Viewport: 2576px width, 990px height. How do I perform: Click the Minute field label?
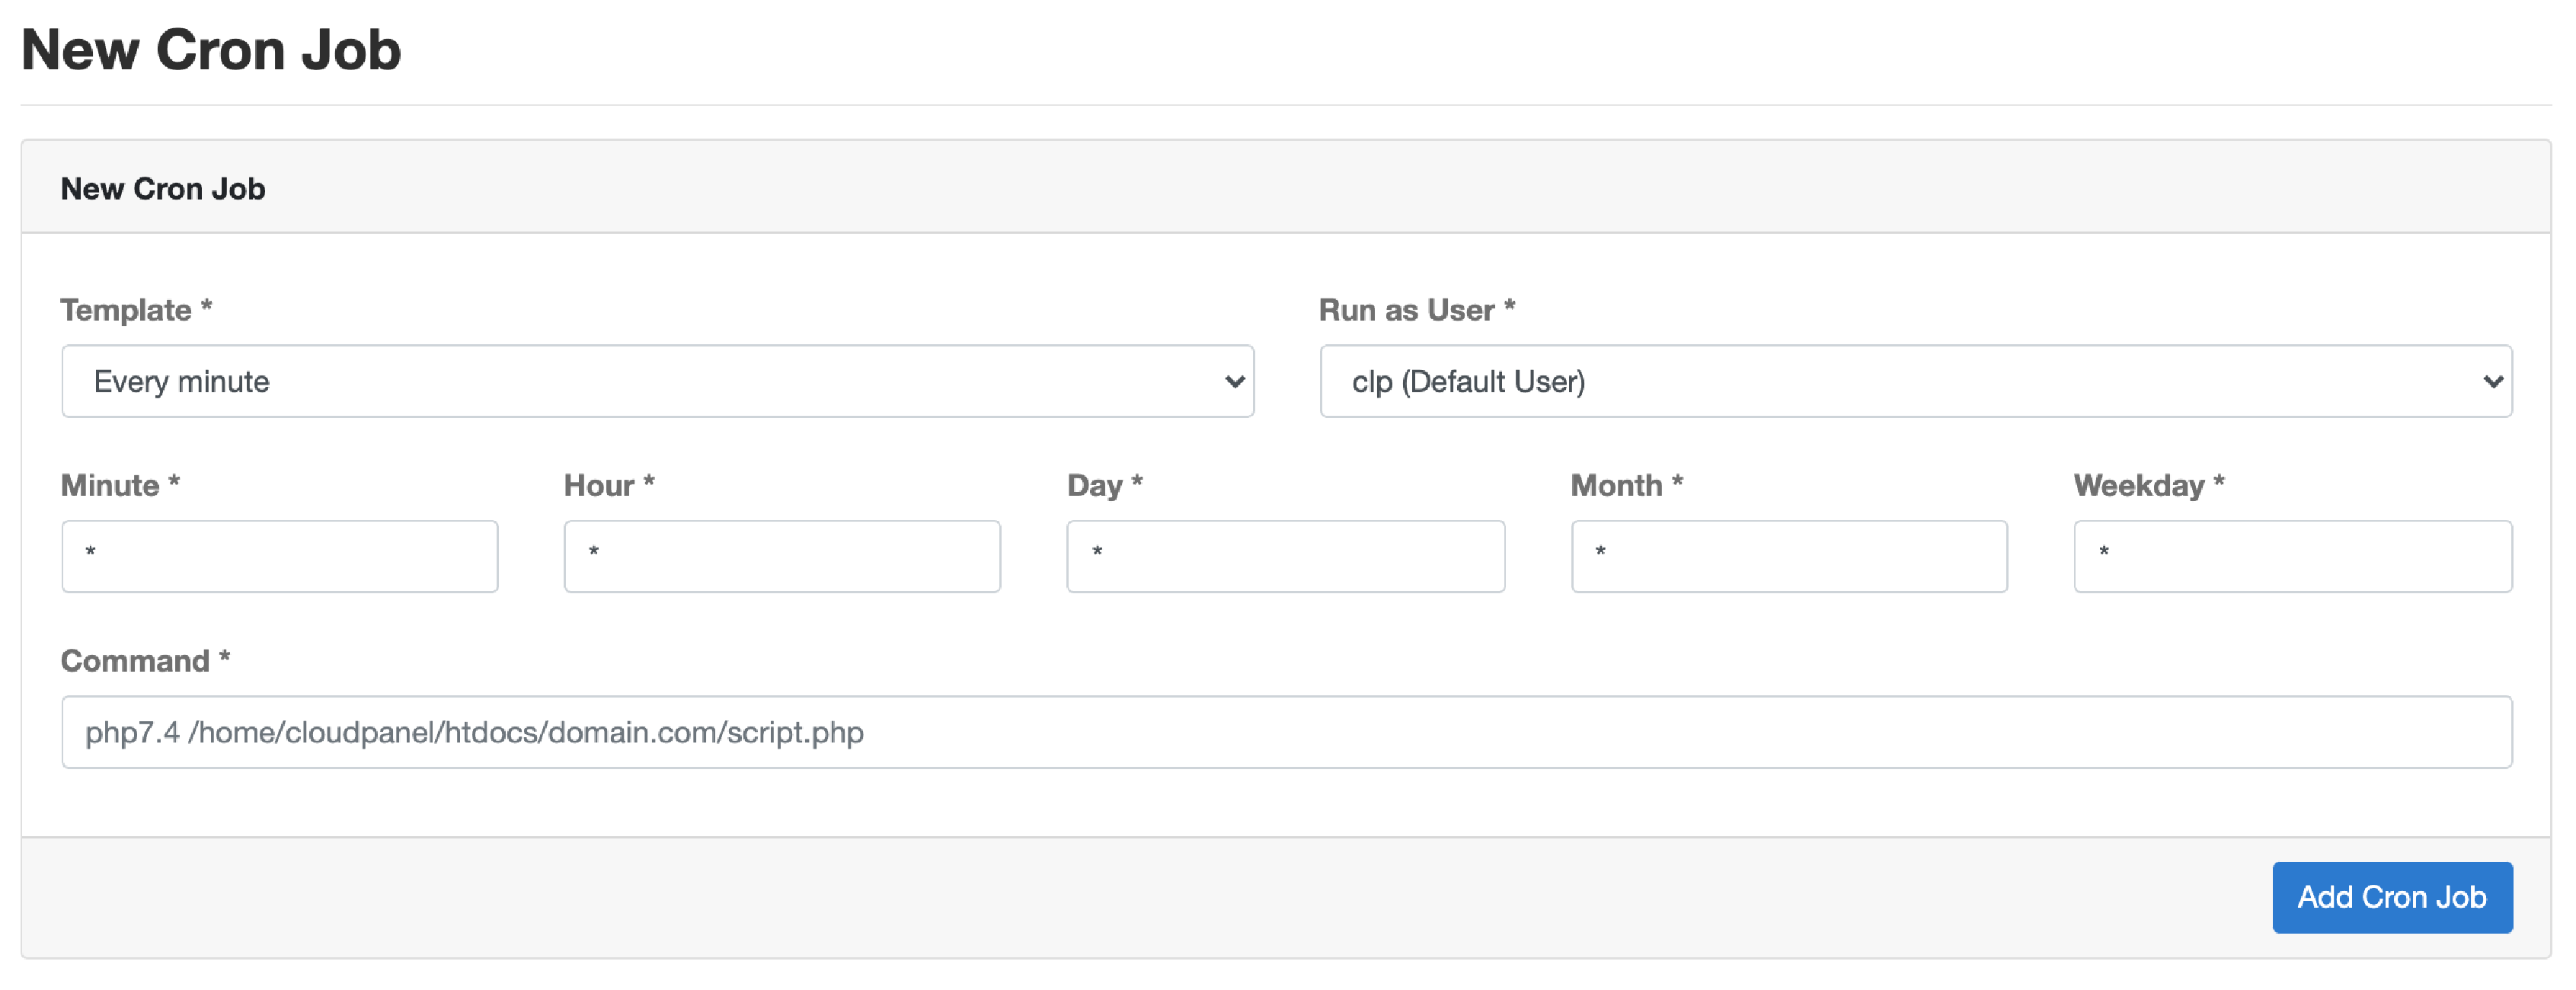(120, 485)
